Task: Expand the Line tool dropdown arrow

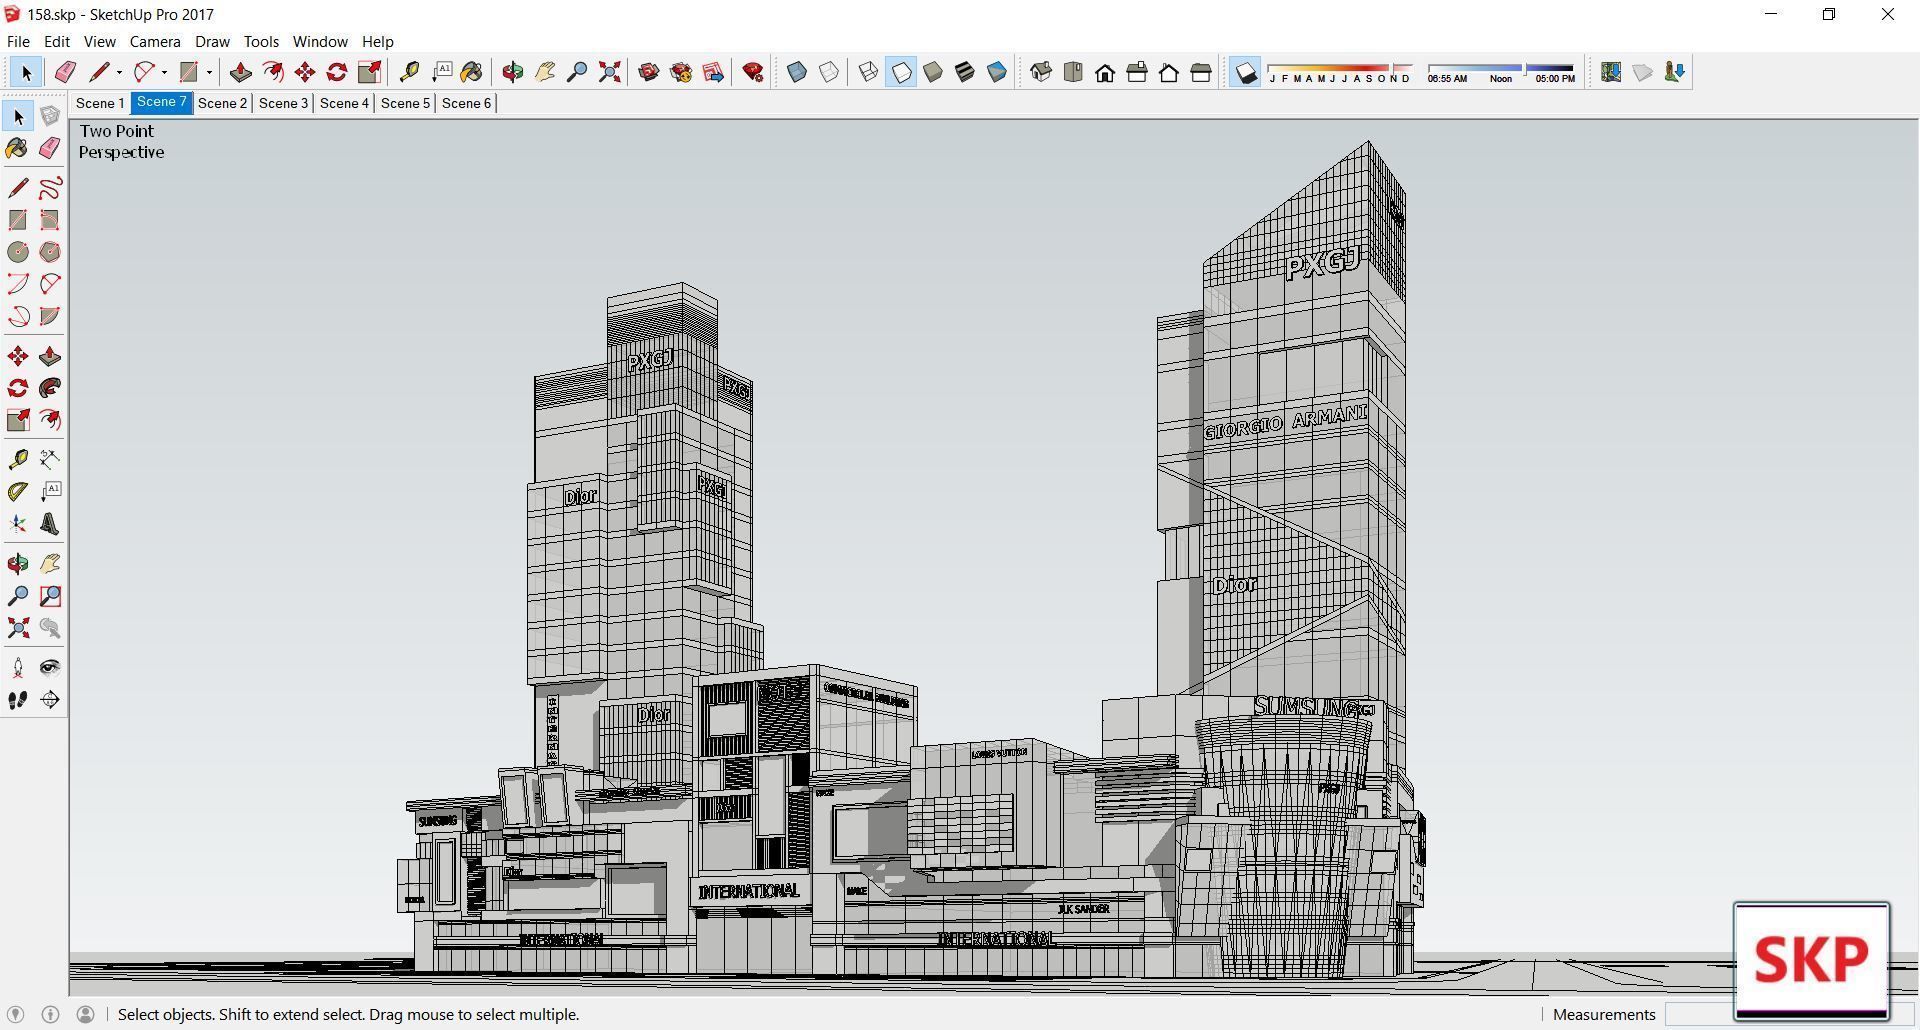Action: click(x=119, y=72)
